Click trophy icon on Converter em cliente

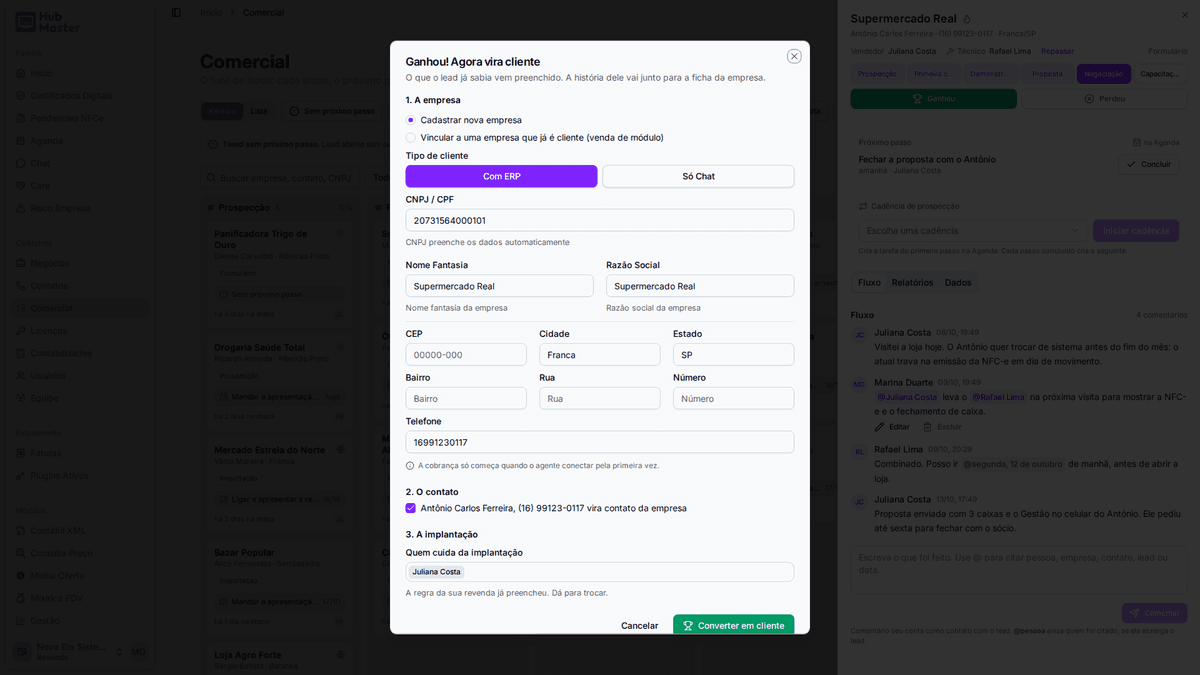[x=688, y=626]
